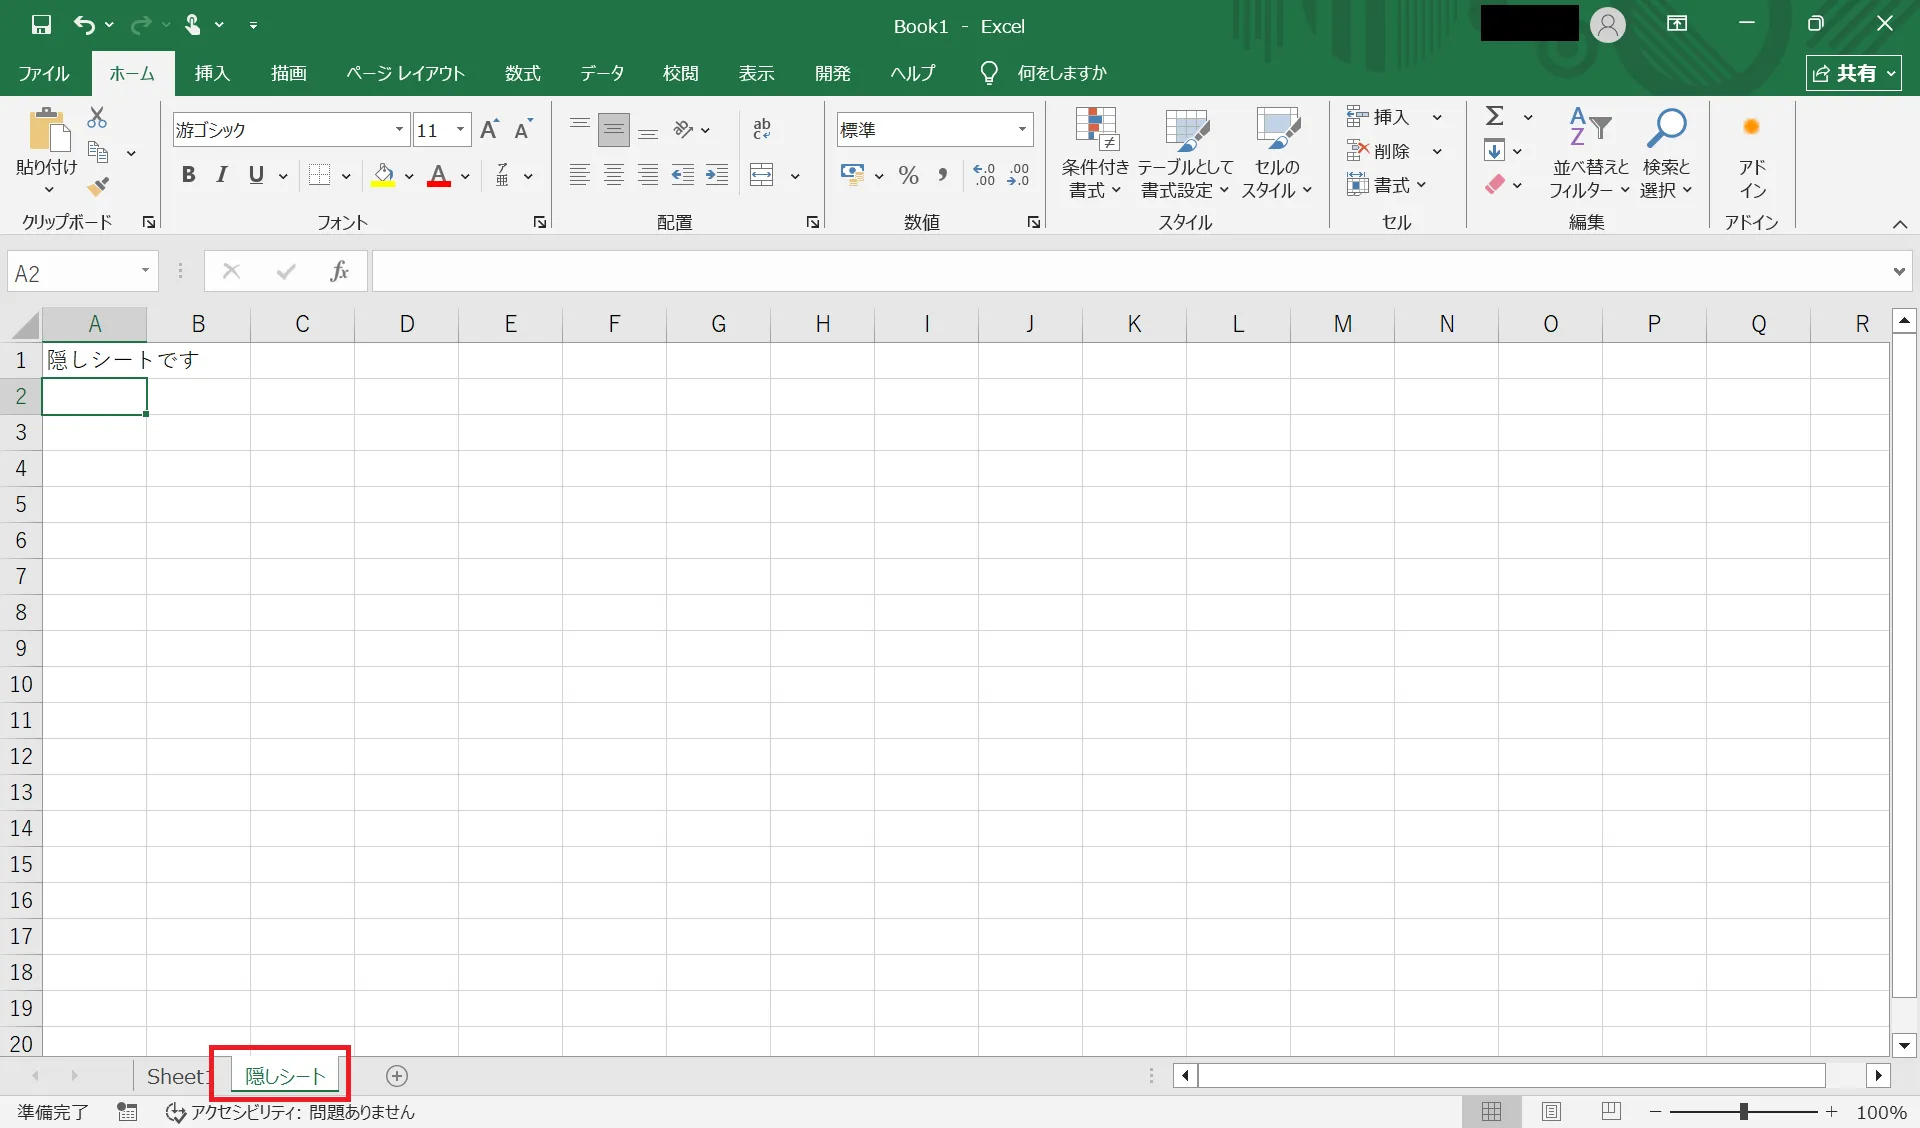The image size is (1920, 1128).
Task: Toggle italic formatting
Action: click(222, 176)
